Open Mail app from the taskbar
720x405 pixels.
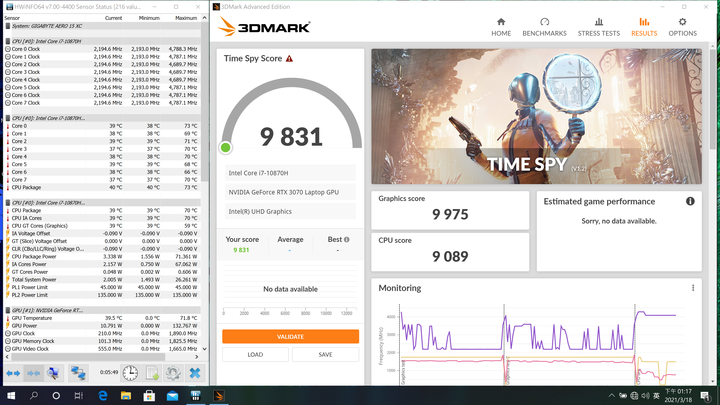[x=172, y=396]
